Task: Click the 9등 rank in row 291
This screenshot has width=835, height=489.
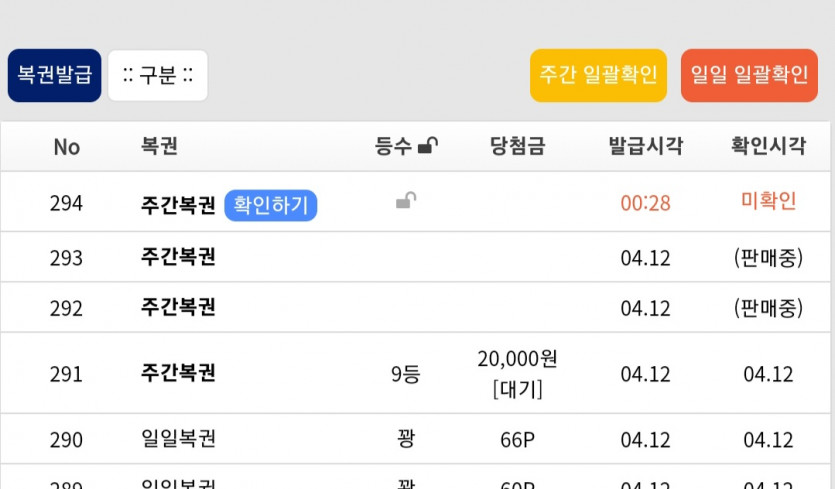Action: (x=405, y=375)
